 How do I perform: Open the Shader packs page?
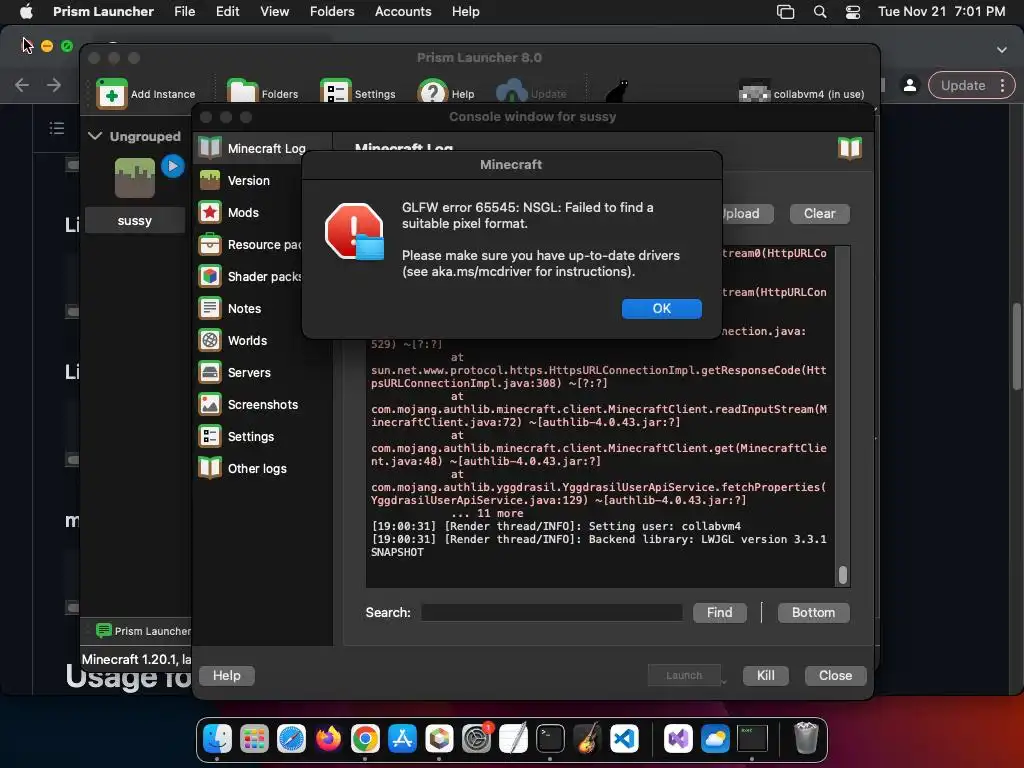(x=250, y=276)
